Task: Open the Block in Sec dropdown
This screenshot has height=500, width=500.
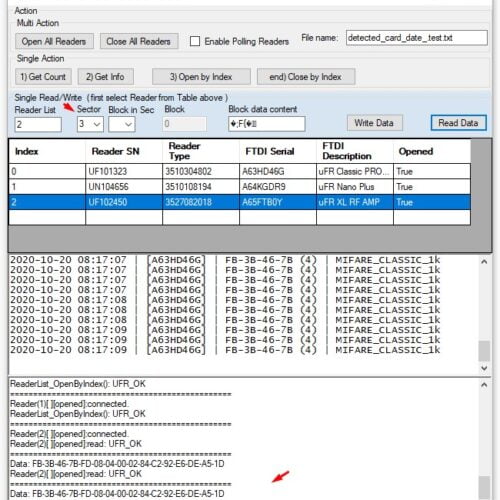Action: 122,124
